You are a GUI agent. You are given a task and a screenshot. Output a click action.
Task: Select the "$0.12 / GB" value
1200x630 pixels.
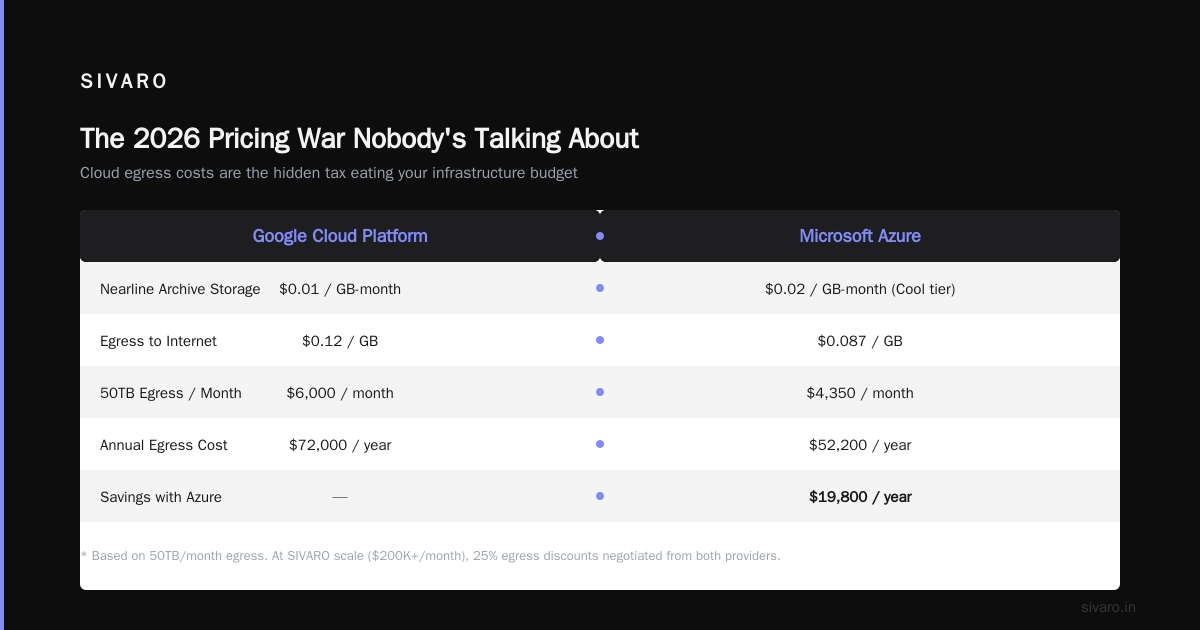pos(340,341)
